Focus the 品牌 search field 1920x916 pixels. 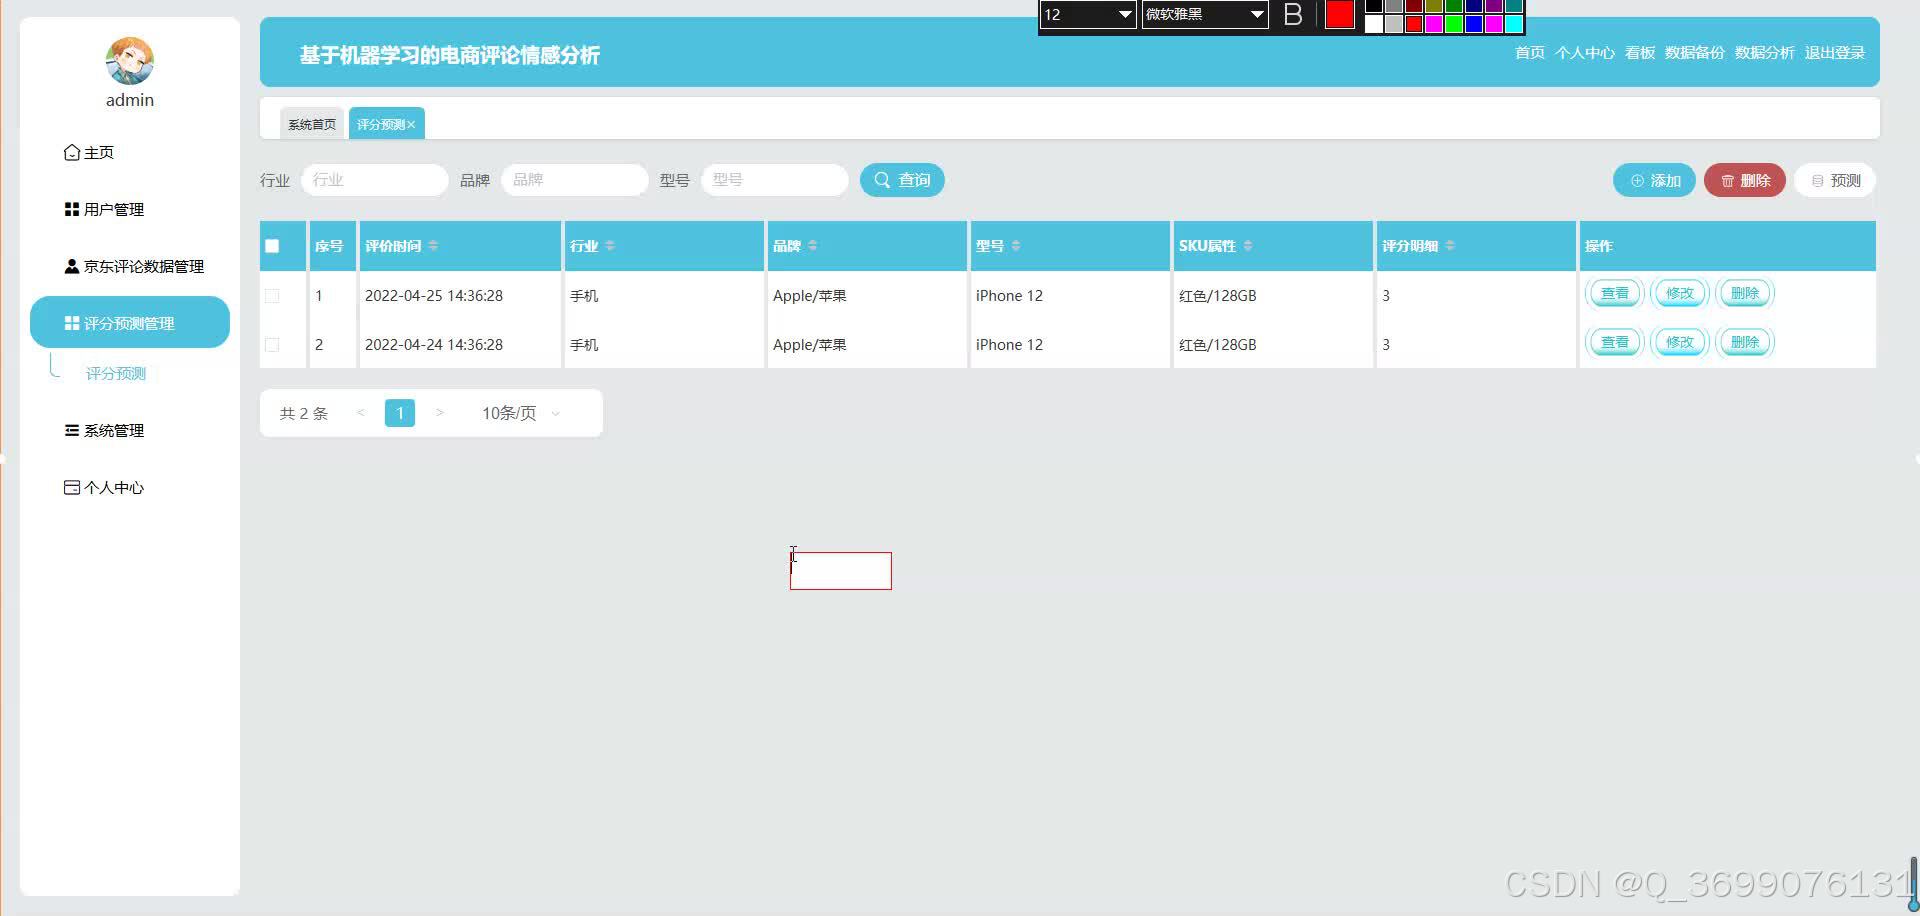[x=575, y=180]
